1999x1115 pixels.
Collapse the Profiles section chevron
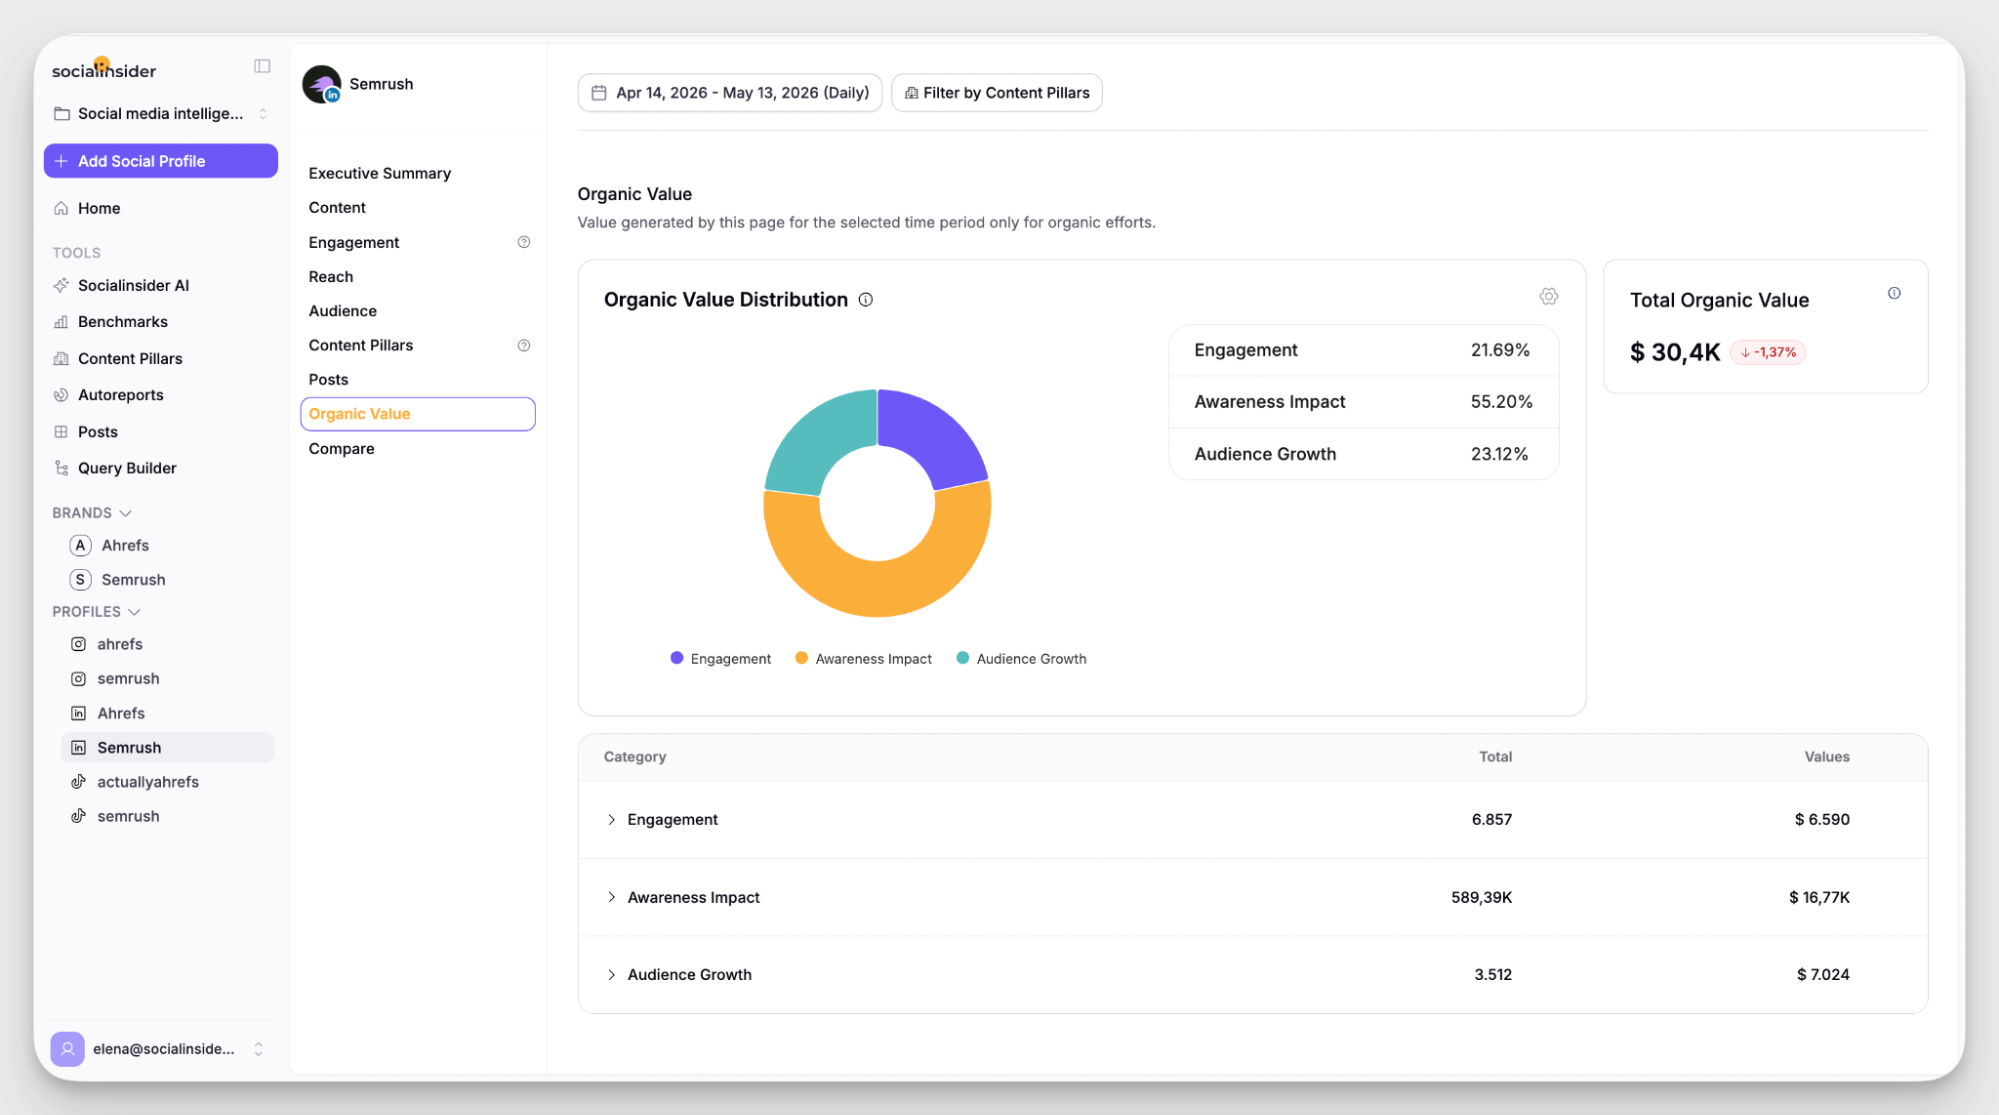point(134,612)
